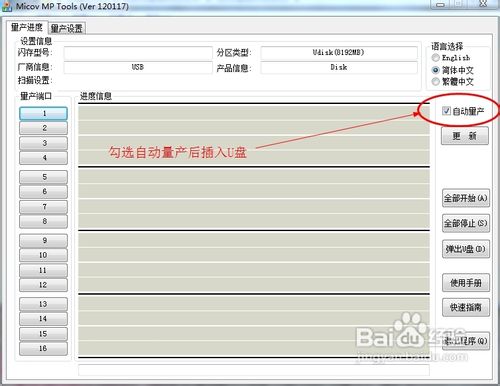Screen dimensions: 500x386
Task: Click port button 5
Action: point(44,177)
